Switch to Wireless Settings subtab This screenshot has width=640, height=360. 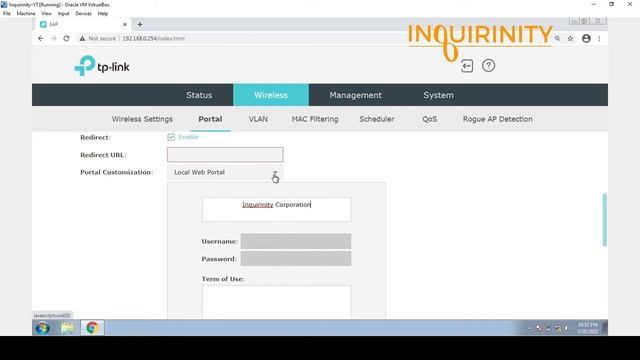[142, 119]
